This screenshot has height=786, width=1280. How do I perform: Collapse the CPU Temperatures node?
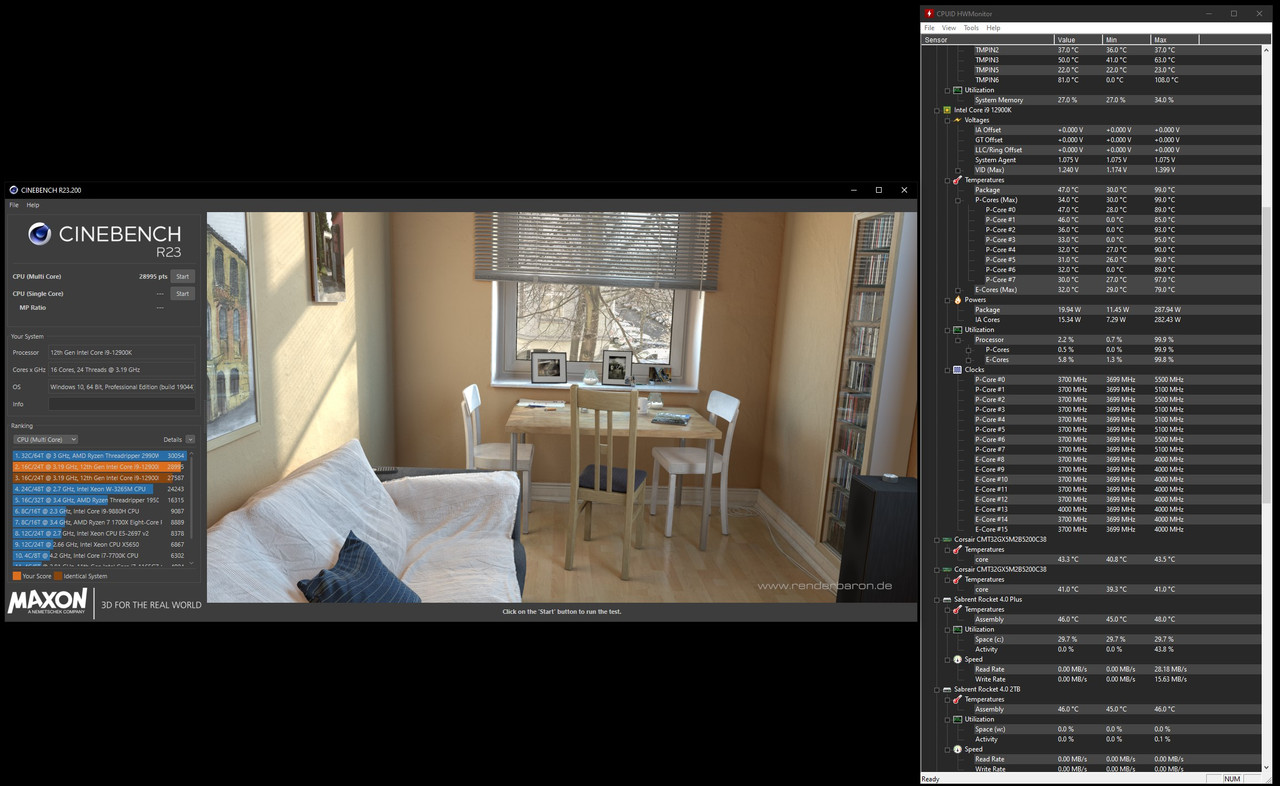[x=947, y=180]
